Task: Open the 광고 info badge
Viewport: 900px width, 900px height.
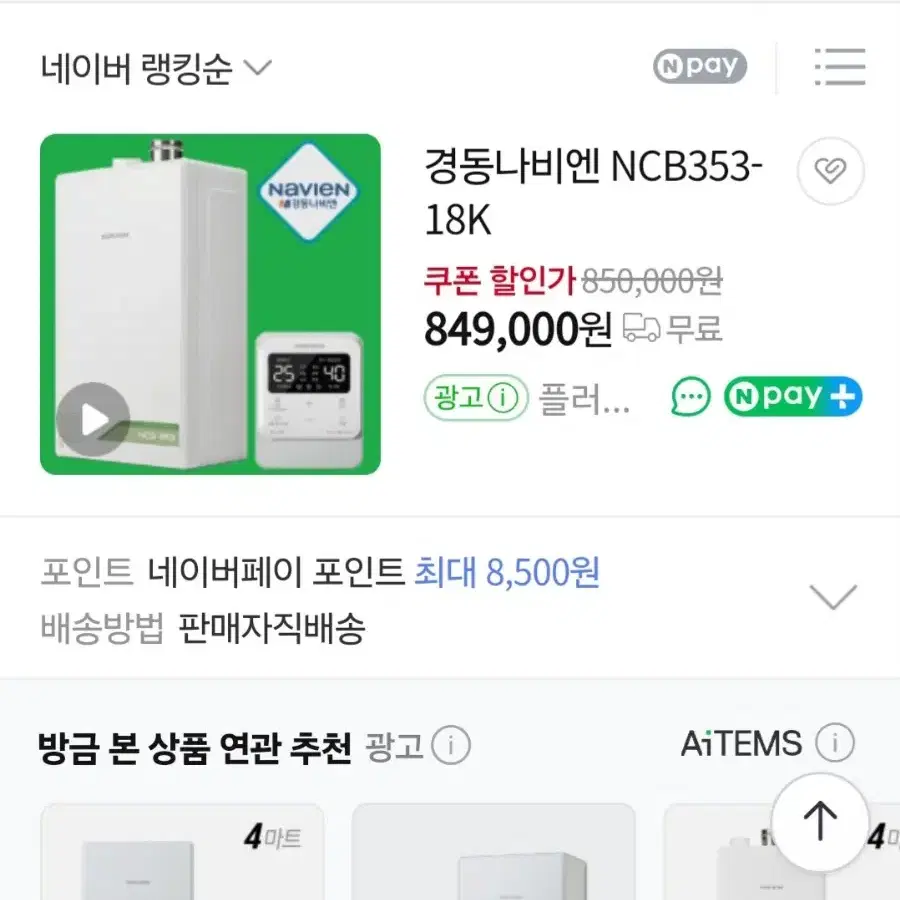Action: click(x=476, y=397)
